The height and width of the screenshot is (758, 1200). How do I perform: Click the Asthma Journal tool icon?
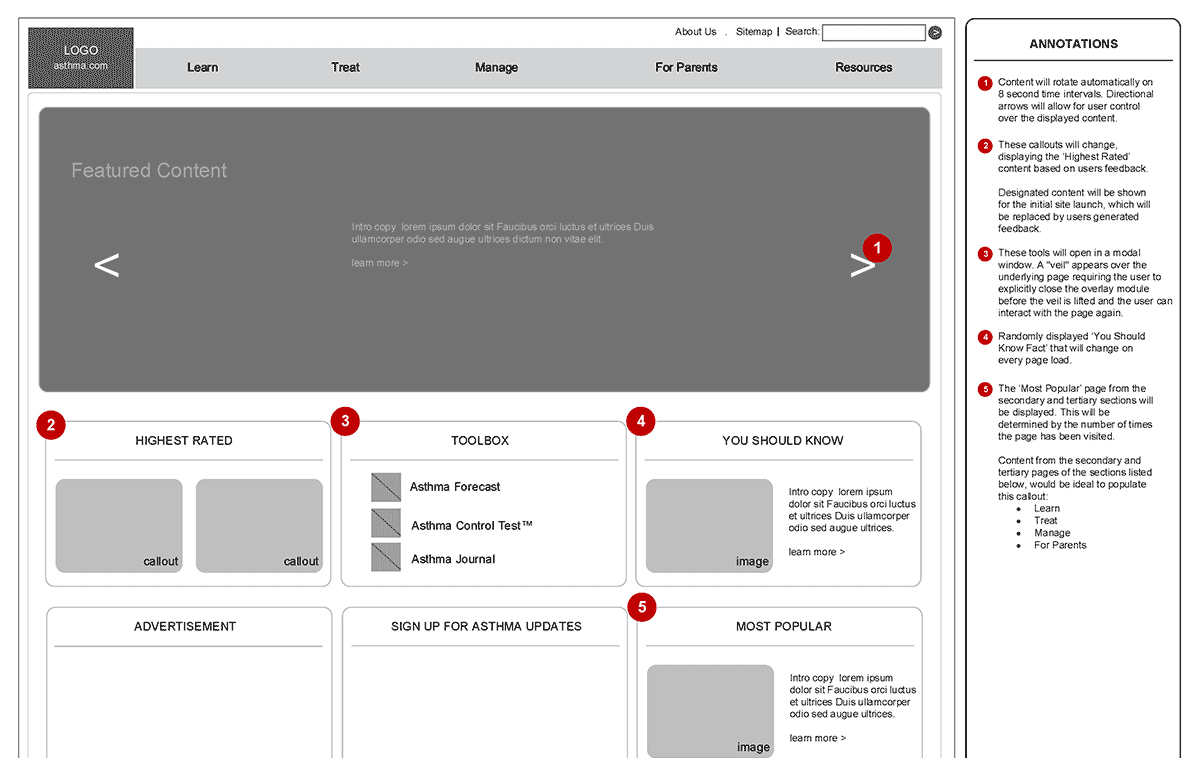tap(386, 558)
